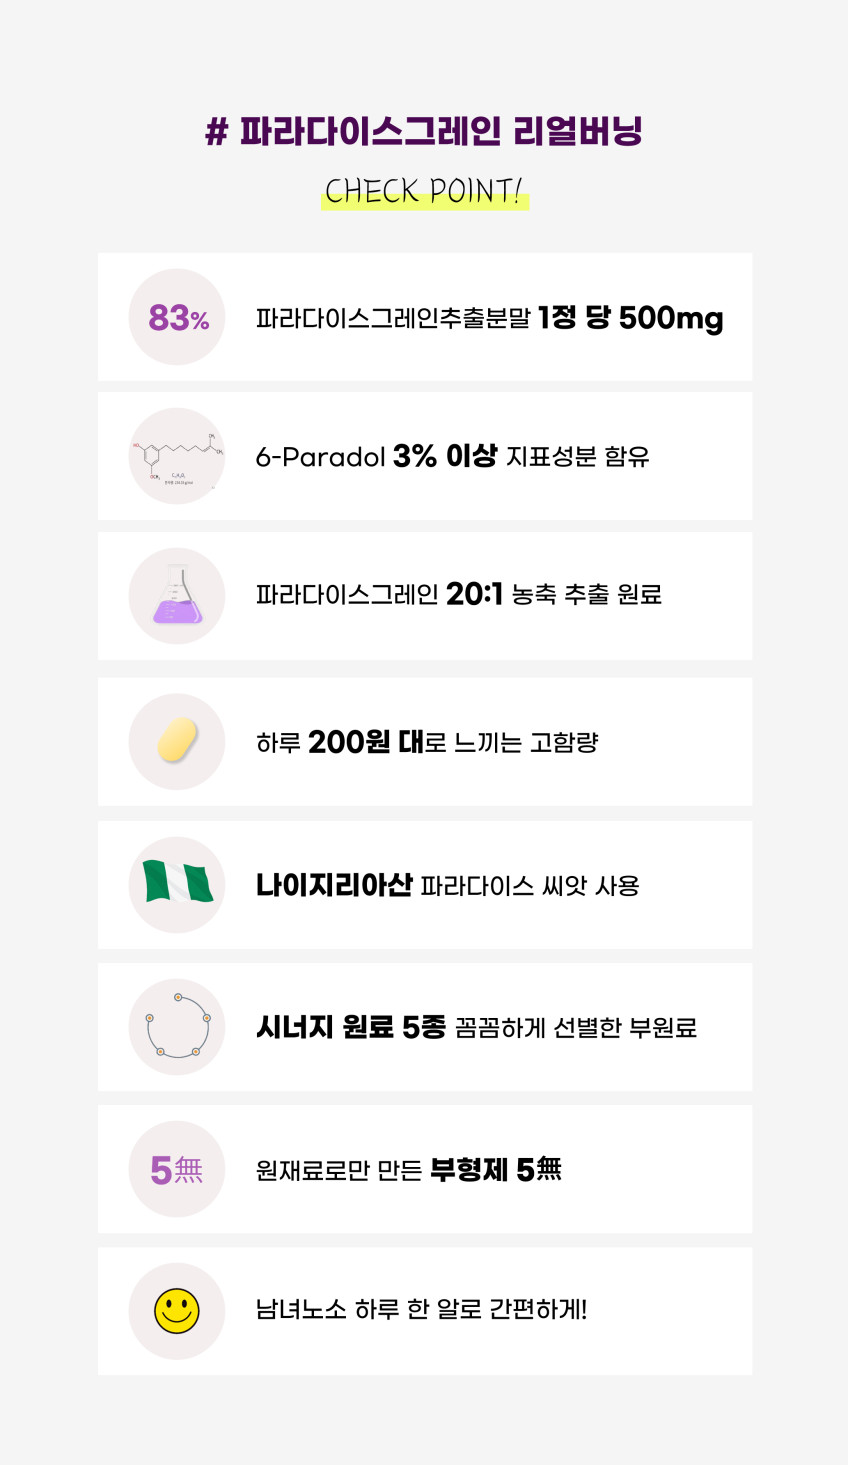Screen dimensions: 848x1465
Task: Select the 3% 이상 지표성분 함유 text
Action: (521, 456)
